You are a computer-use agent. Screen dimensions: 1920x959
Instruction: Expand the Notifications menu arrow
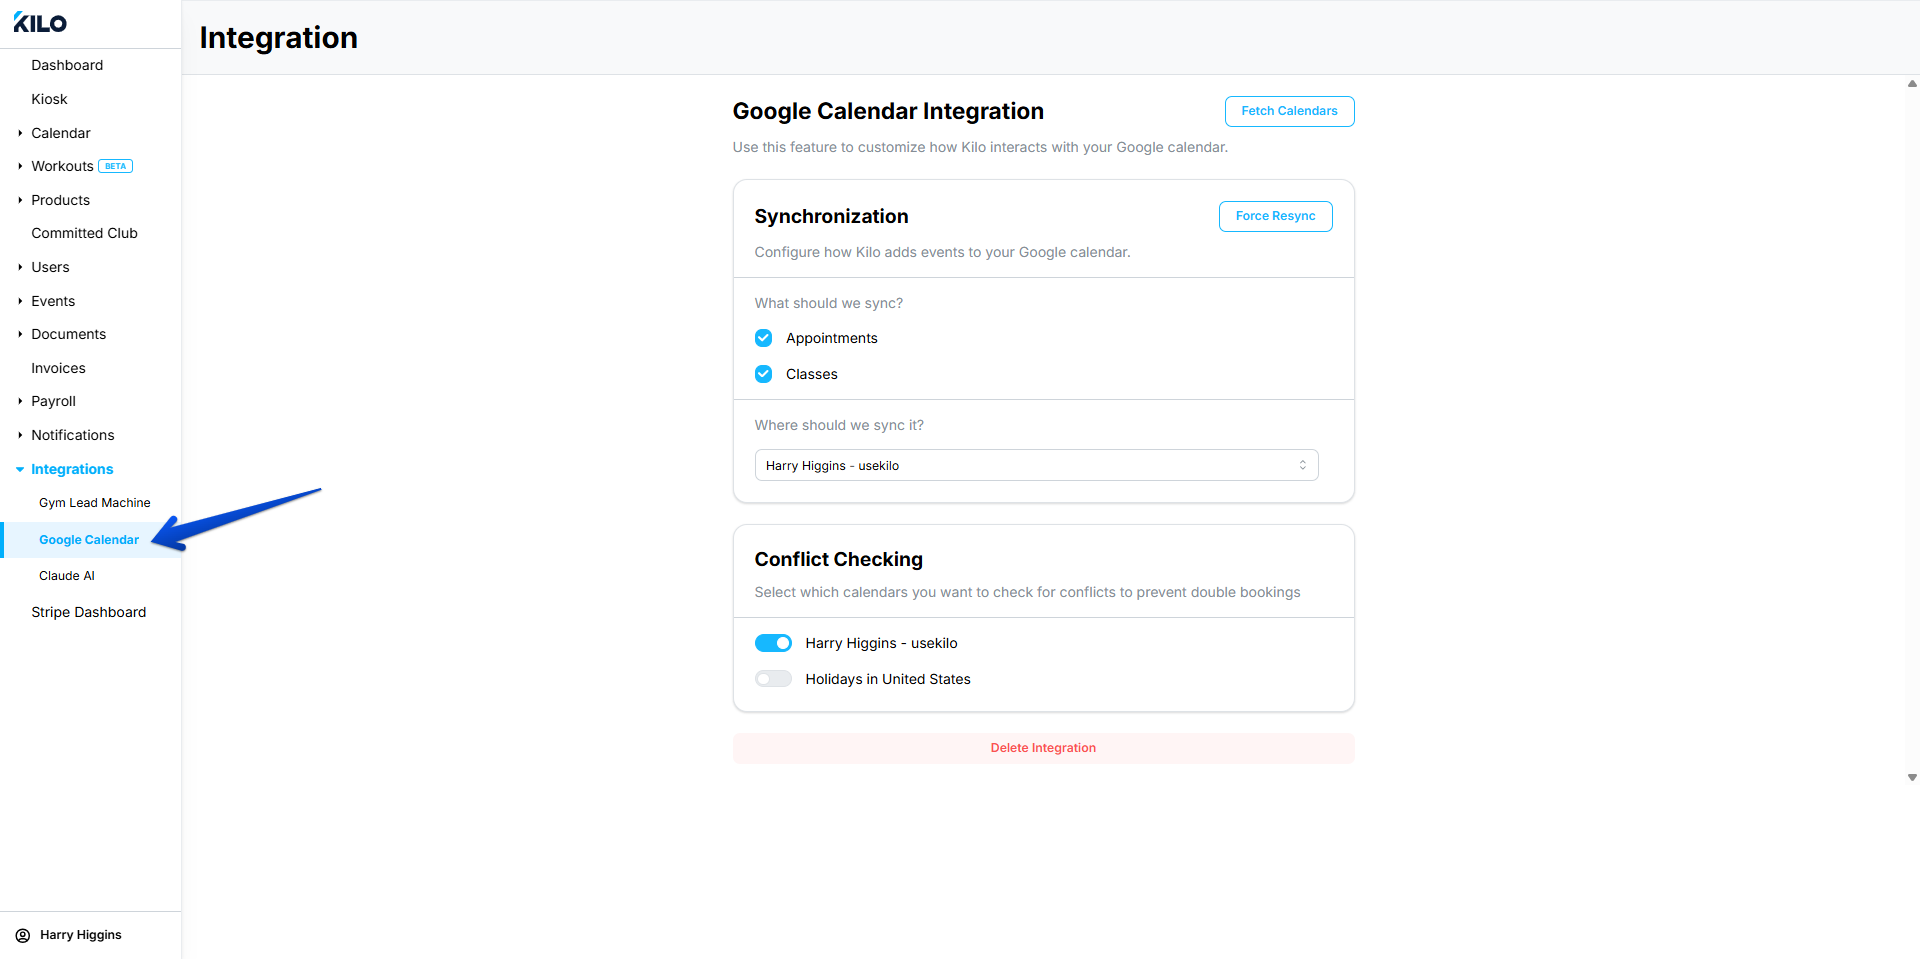pyautogui.click(x=20, y=435)
